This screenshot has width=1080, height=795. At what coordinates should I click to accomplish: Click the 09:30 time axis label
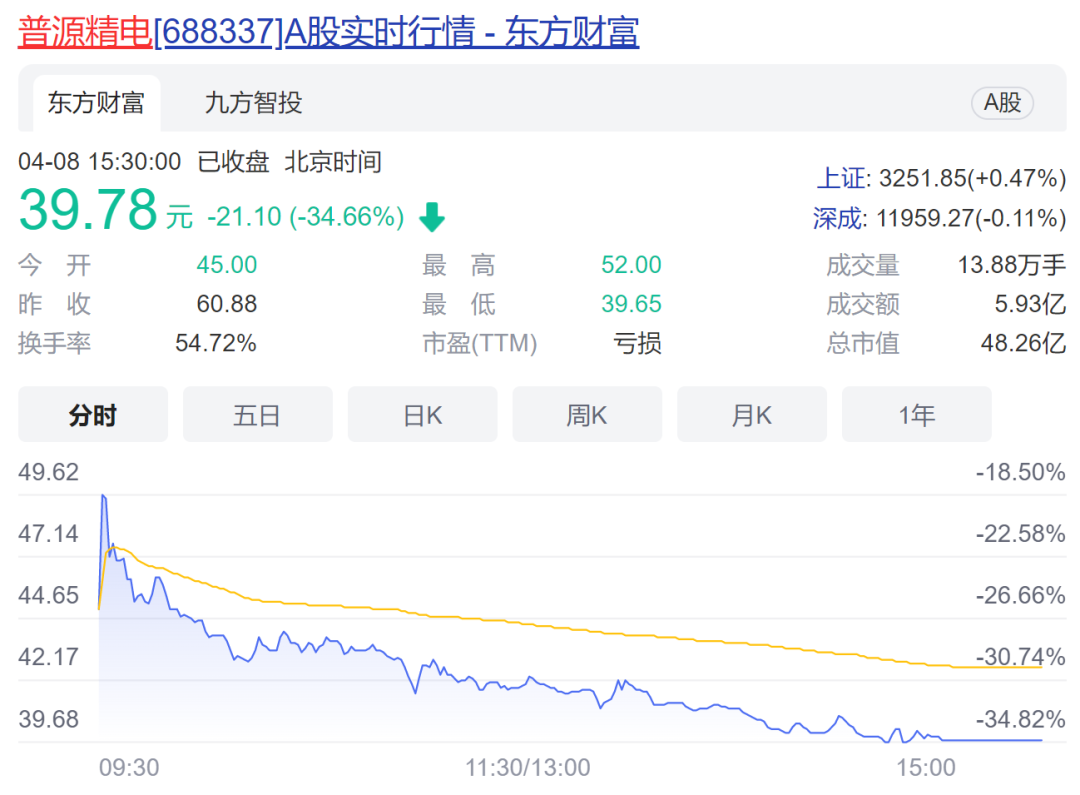(x=129, y=767)
